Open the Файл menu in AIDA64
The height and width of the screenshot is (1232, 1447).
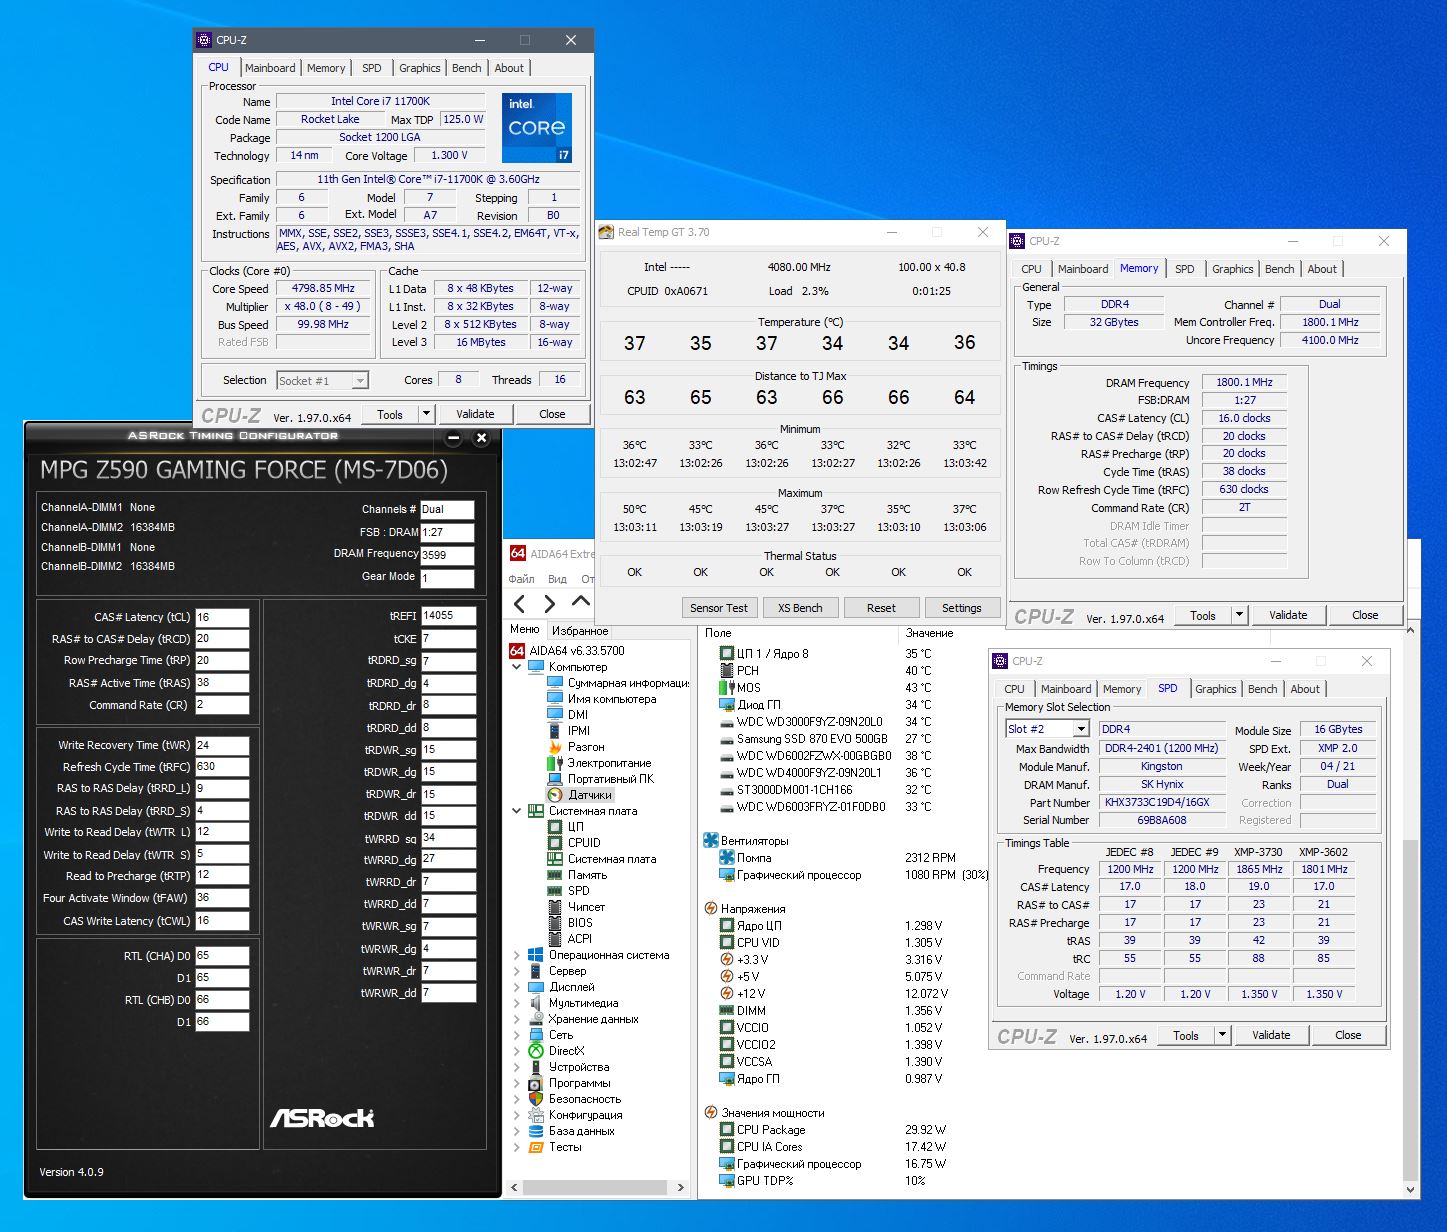pyautogui.click(x=521, y=579)
